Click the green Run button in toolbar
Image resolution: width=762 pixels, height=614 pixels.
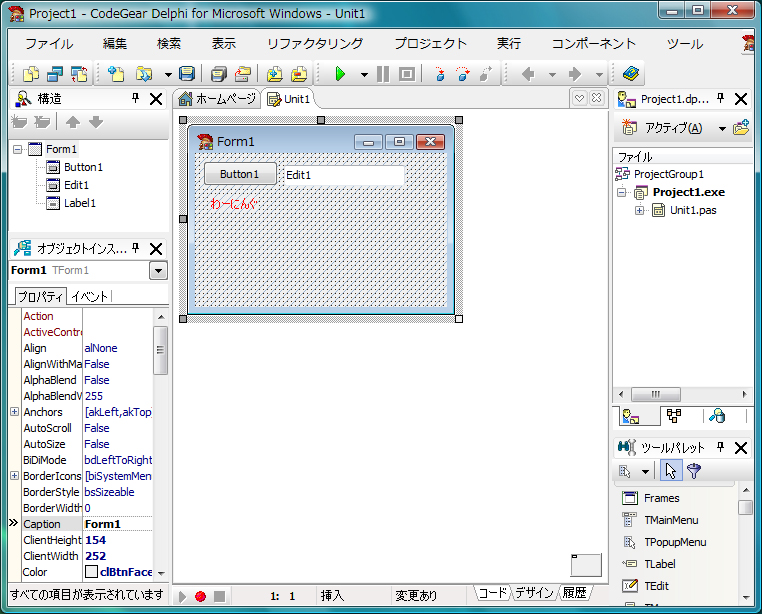click(x=340, y=74)
